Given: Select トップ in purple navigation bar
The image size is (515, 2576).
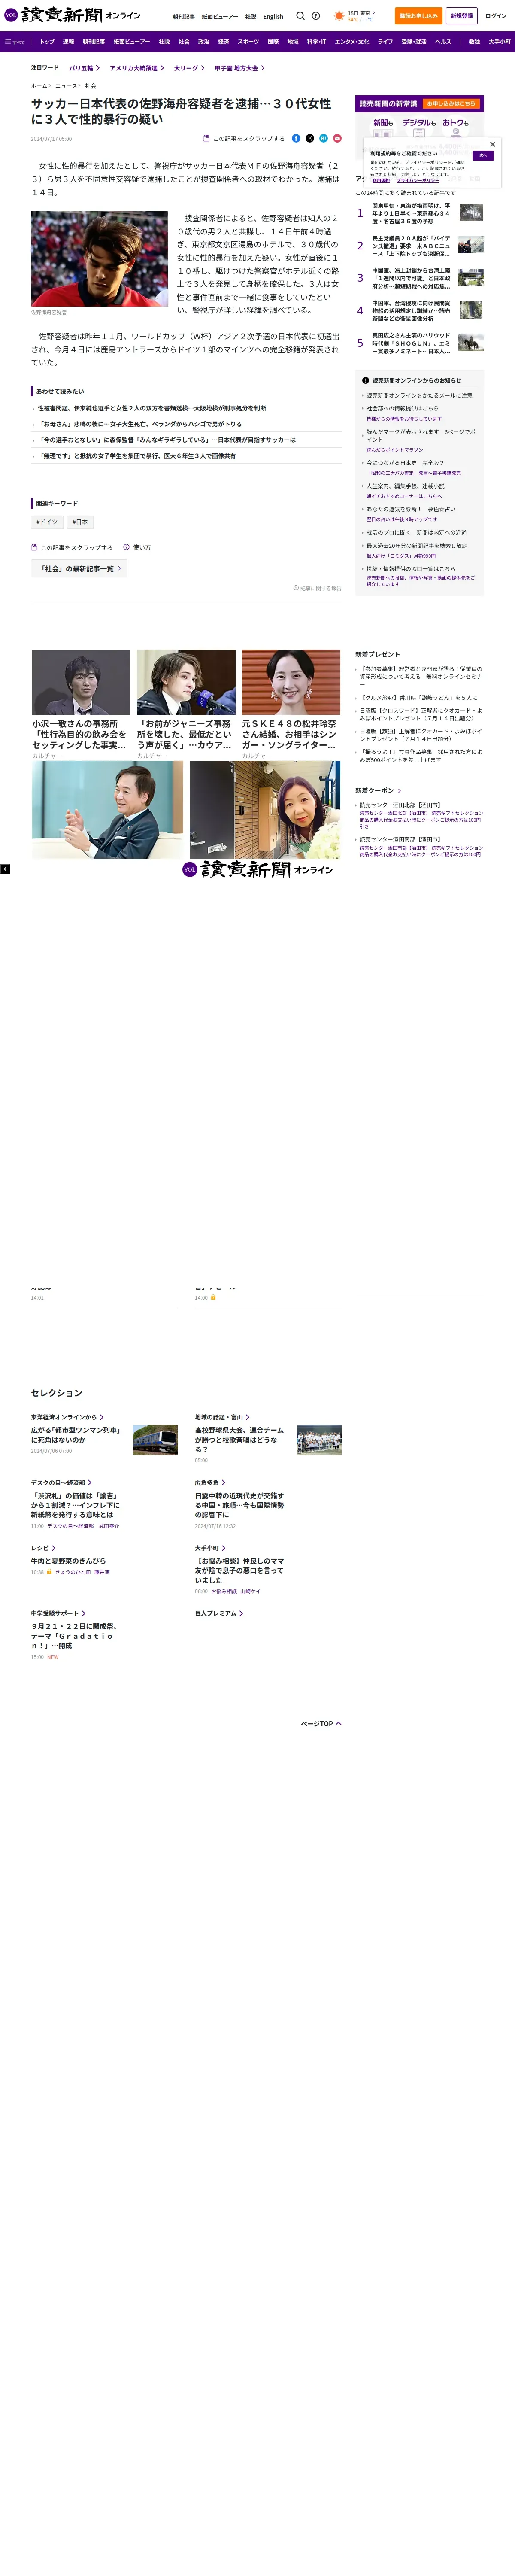Looking at the screenshot, I should click(x=47, y=42).
